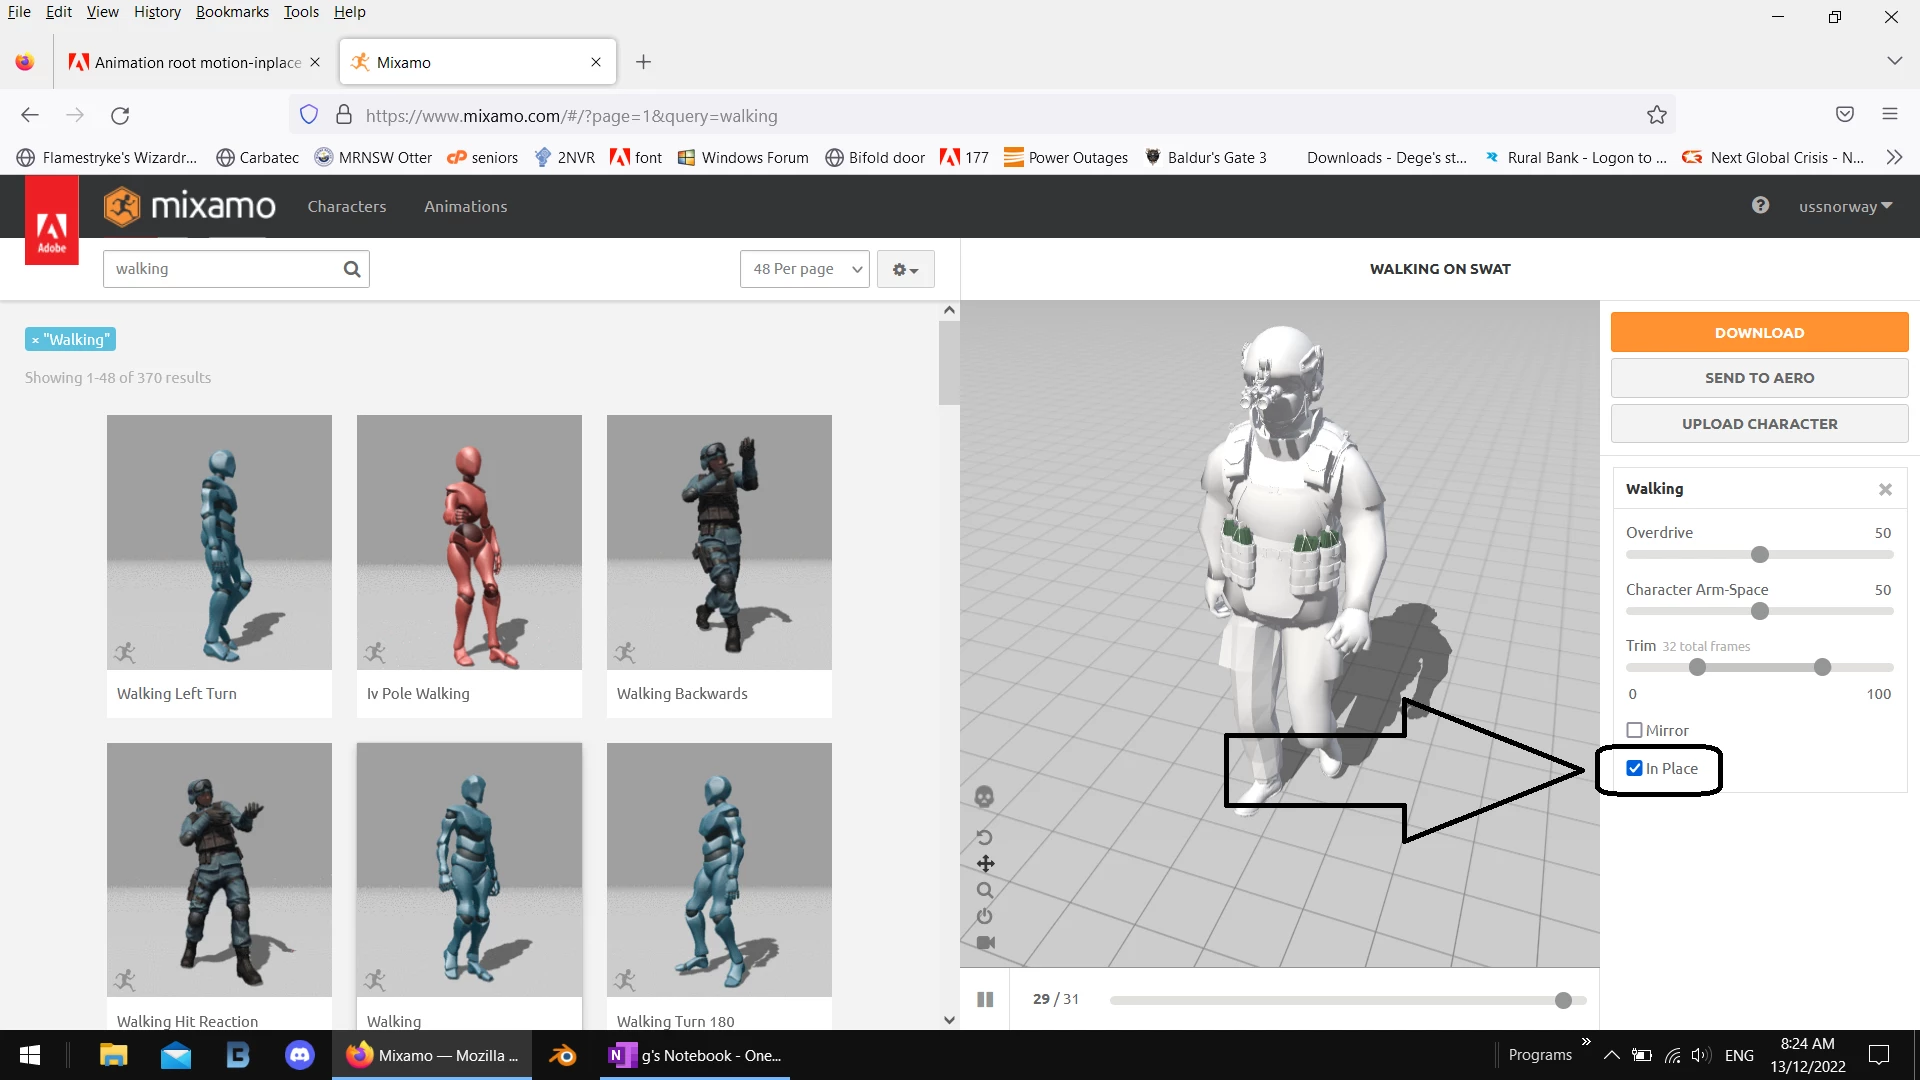Pause the animation playback
This screenshot has width=1920, height=1080.
(985, 999)
